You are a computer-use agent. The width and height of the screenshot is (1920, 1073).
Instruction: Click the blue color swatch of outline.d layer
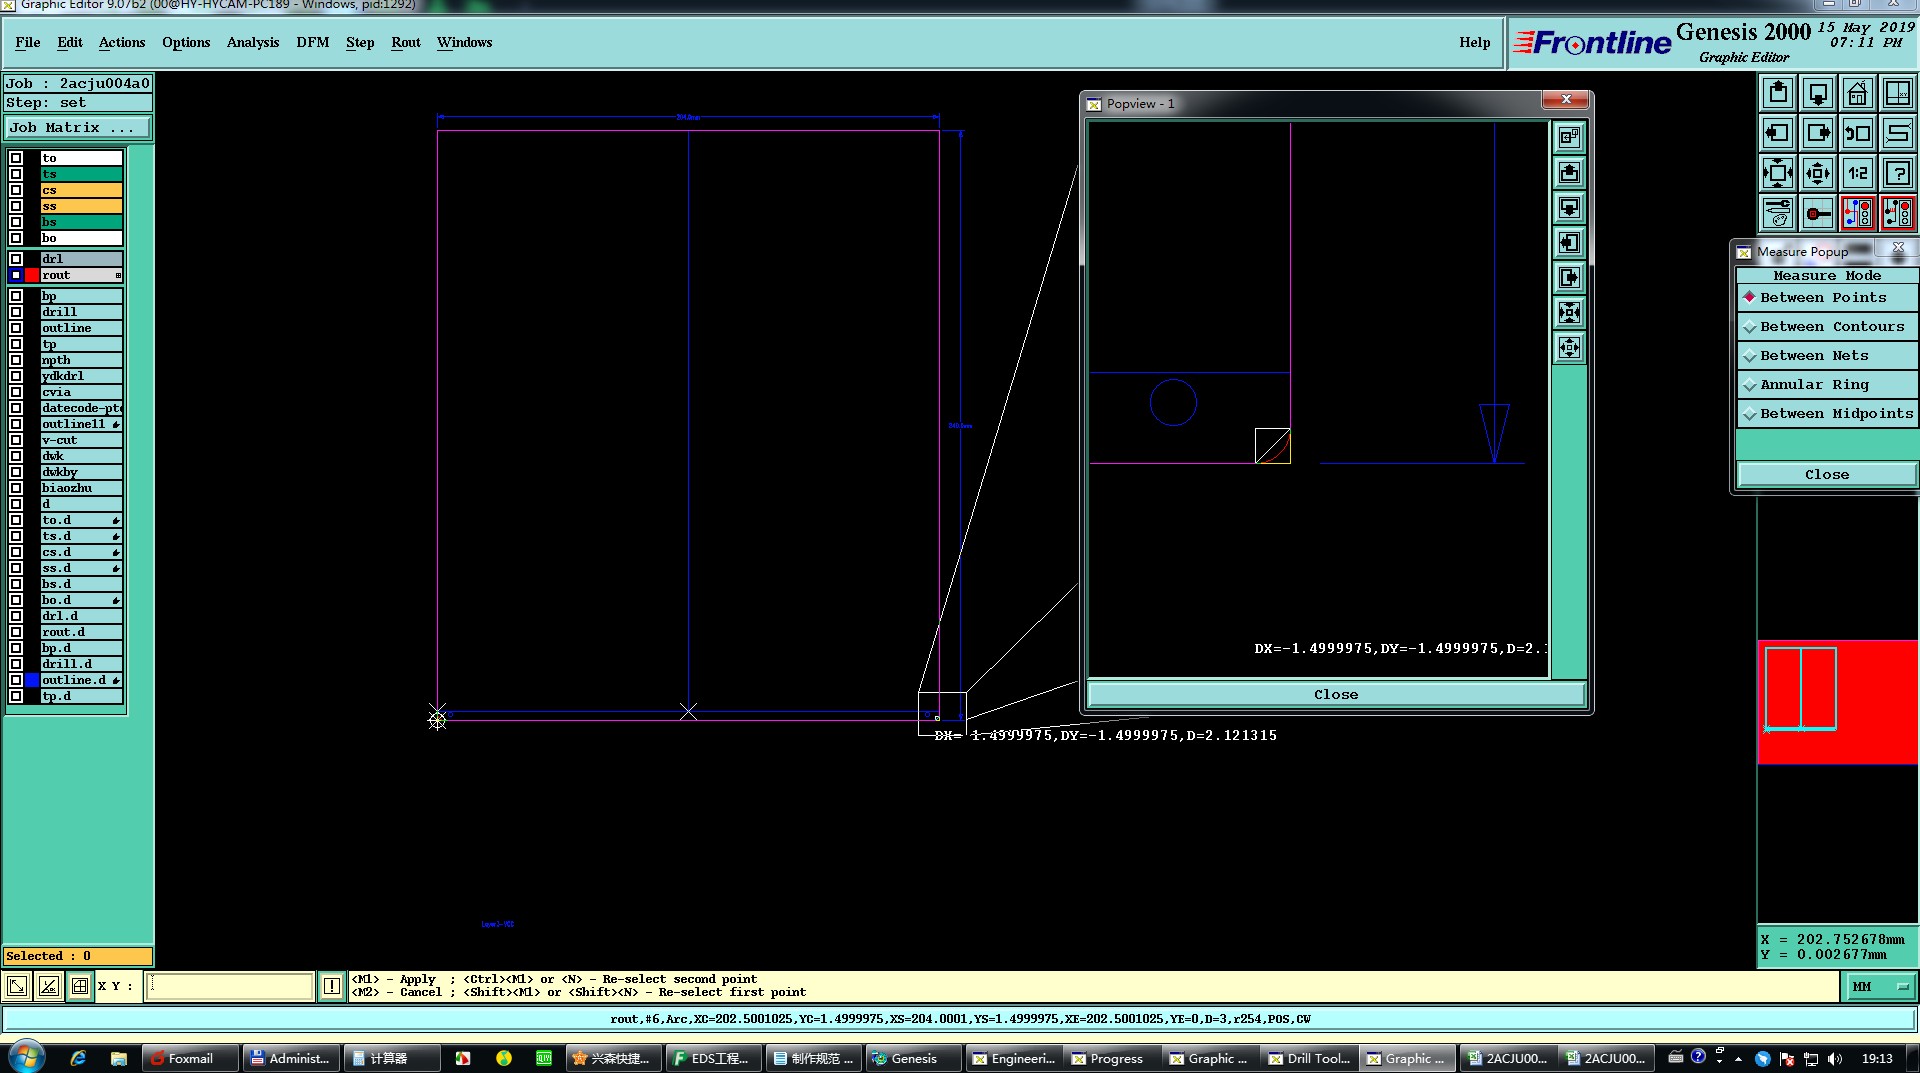32,680
